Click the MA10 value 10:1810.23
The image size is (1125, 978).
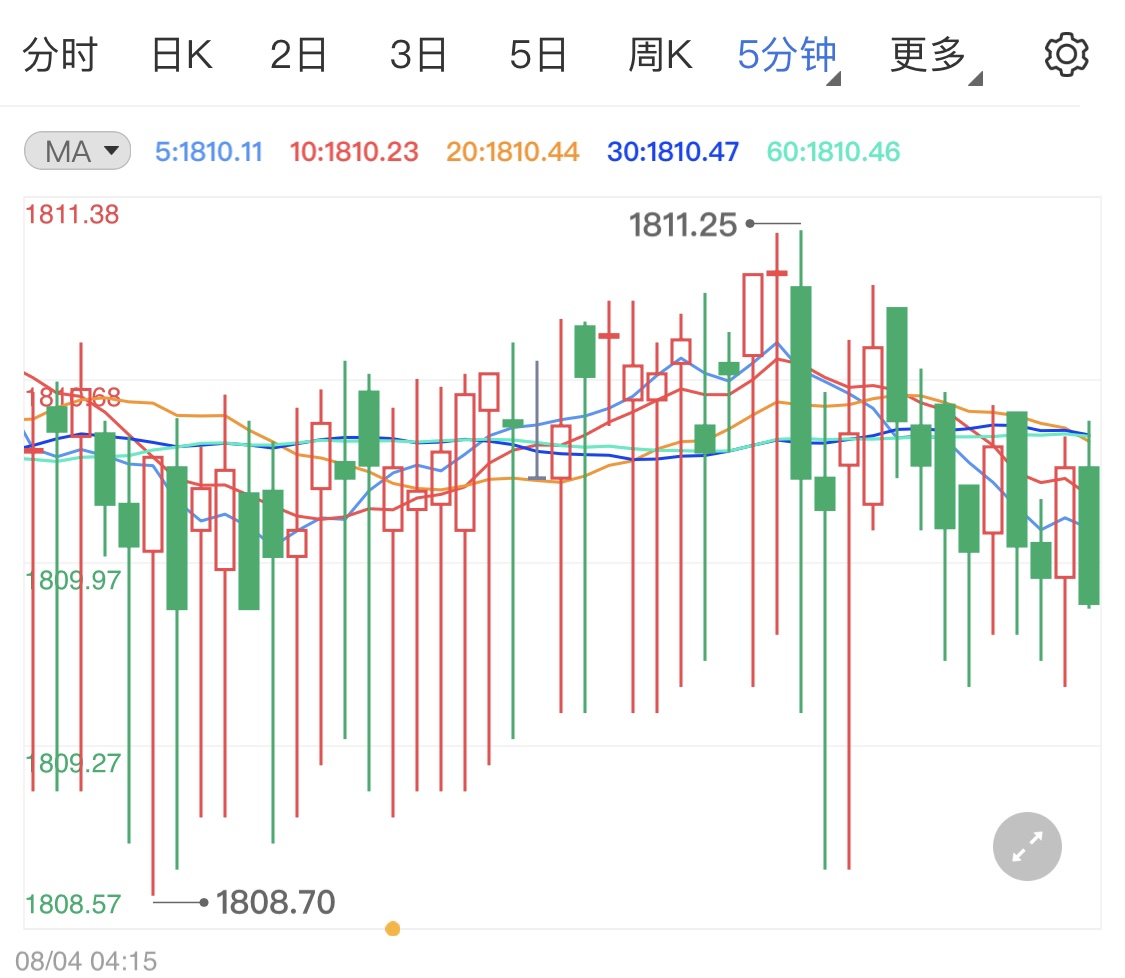coord(354,151)
